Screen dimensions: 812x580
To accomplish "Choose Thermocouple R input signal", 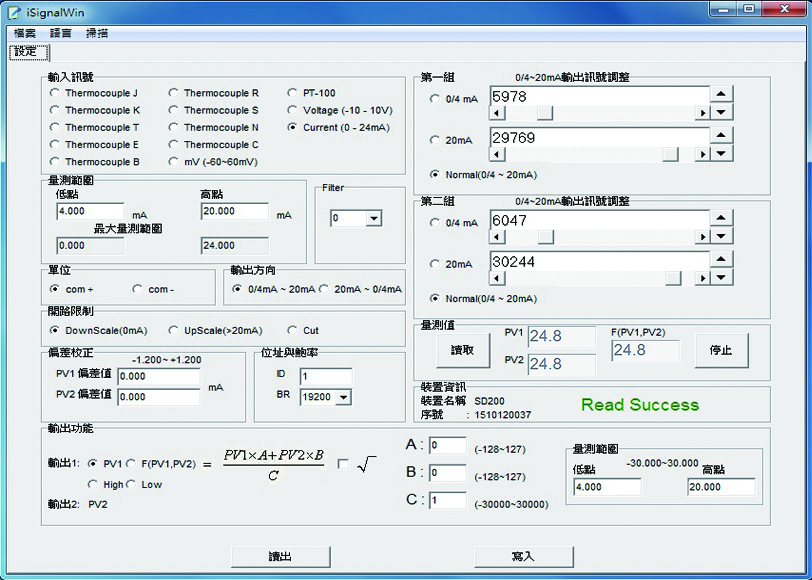I will [173, 93].
